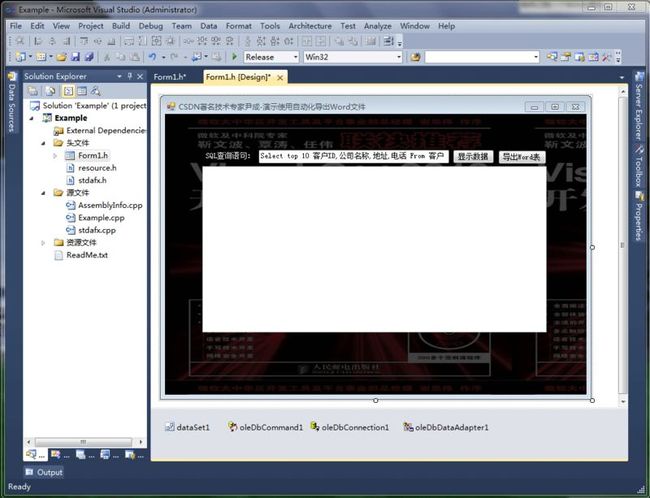Click the View Class Diagram icon
Viewport: 650px width, 498px height.
[x=96, y=91]
